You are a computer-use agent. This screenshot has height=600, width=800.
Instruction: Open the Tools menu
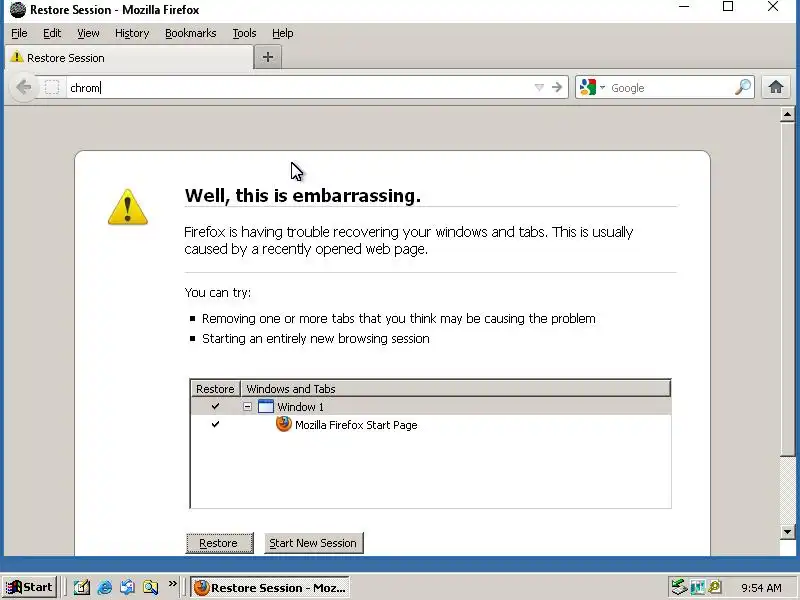point(244,33)
